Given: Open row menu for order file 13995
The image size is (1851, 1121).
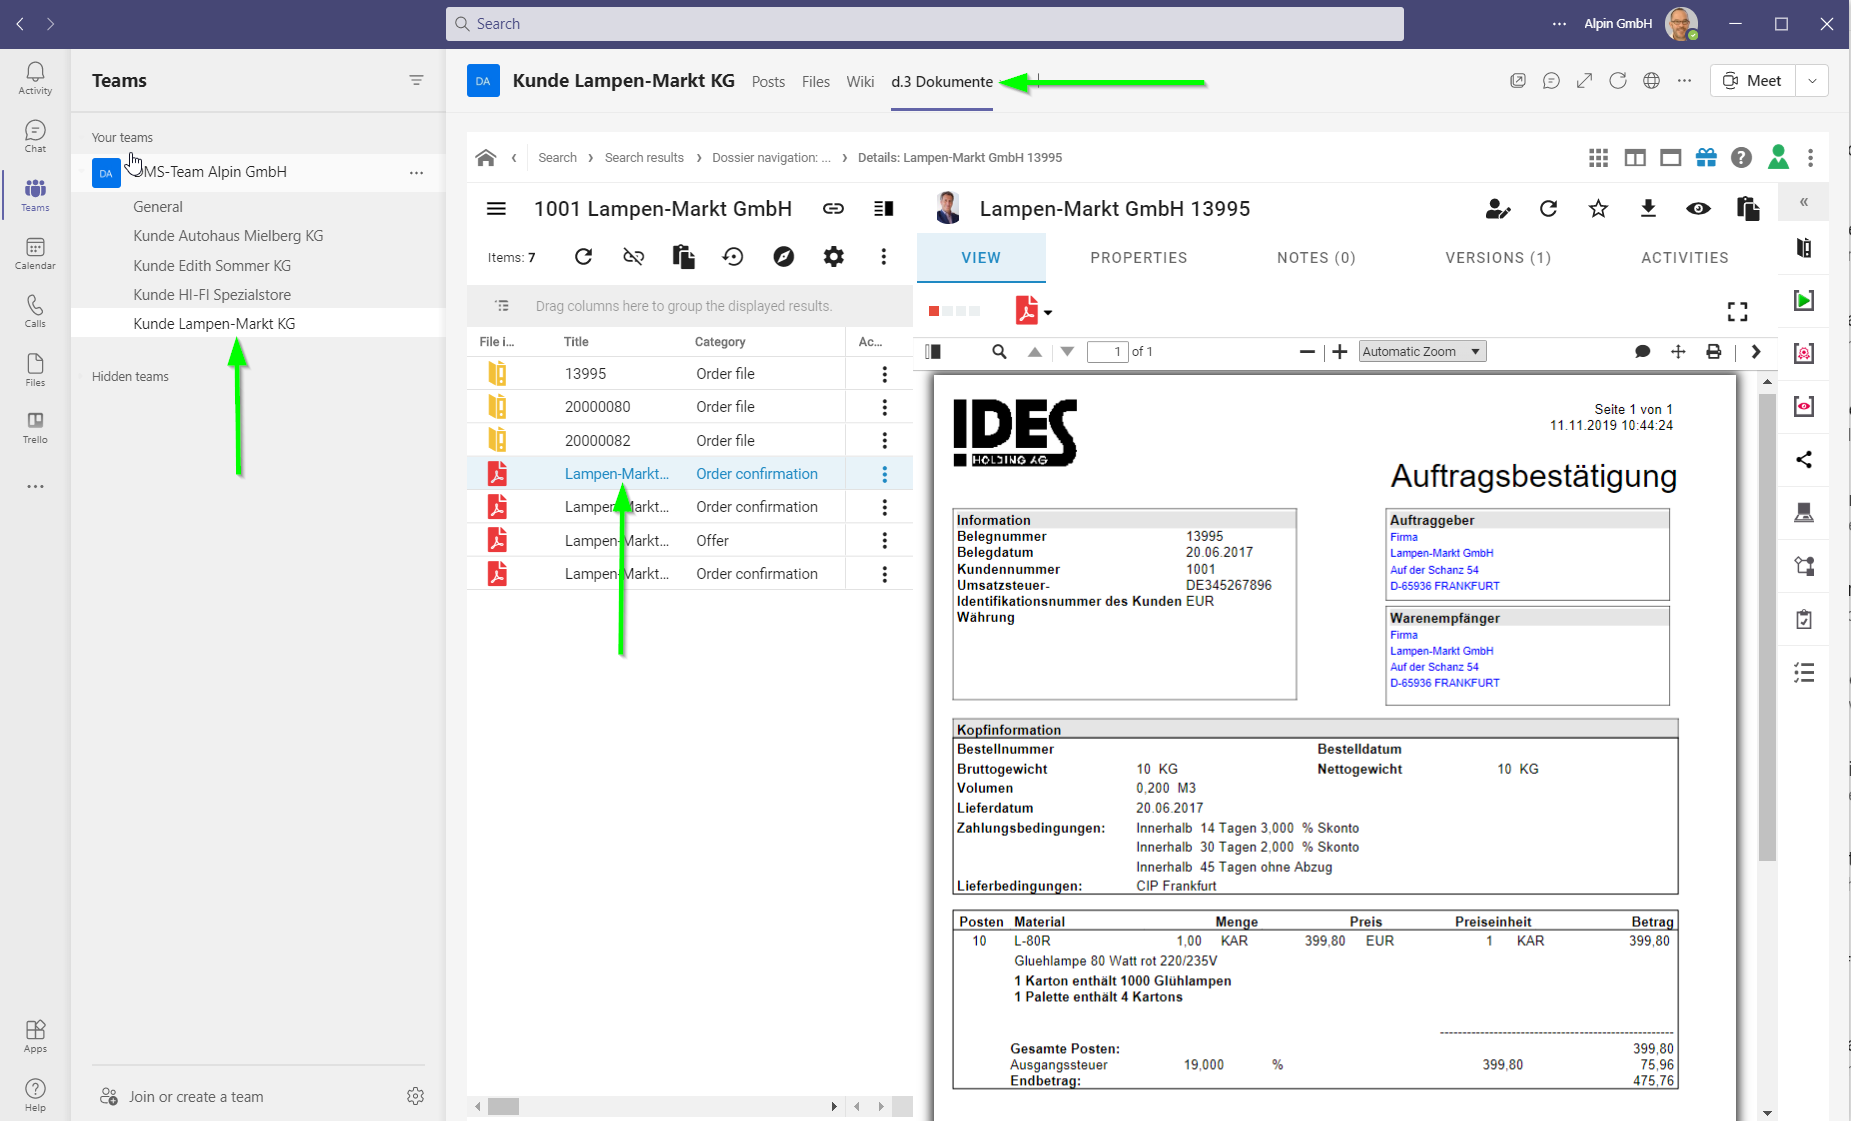Looking at the screenshot, I should click(884, 374).
